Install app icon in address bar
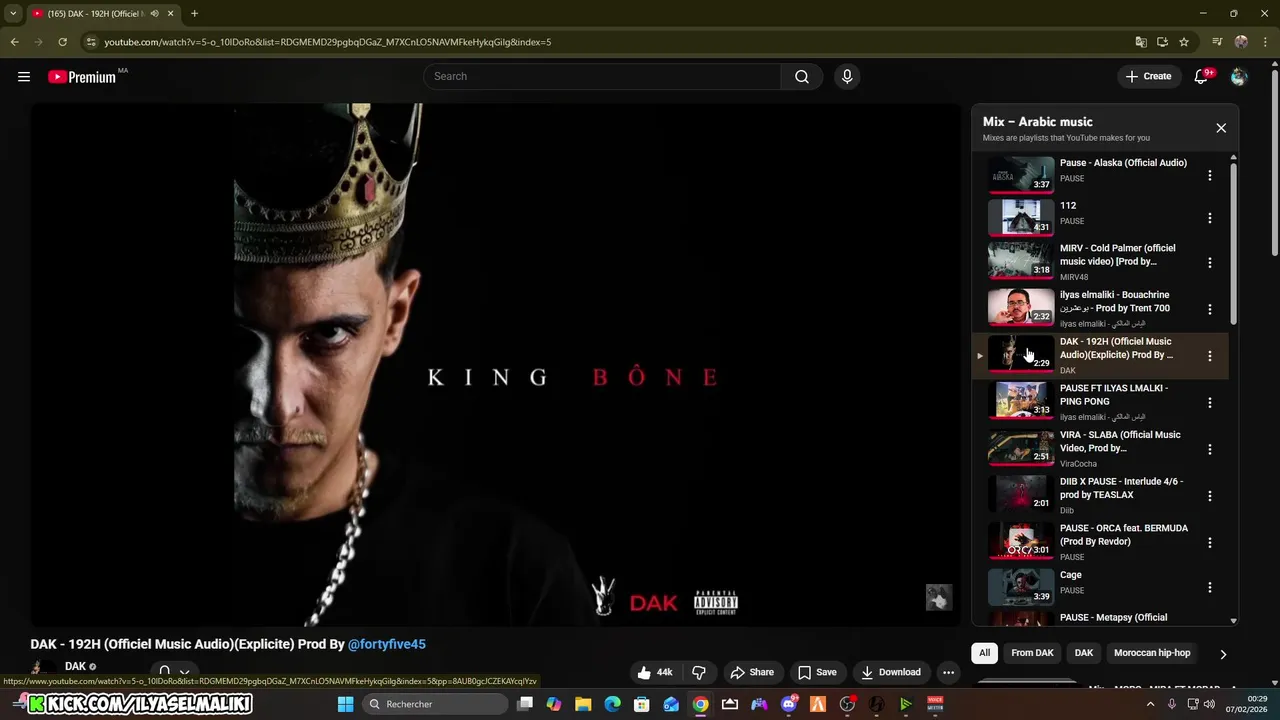Screen dimensions: 1280x720 pyautogui.click(x=1162, y=42)
